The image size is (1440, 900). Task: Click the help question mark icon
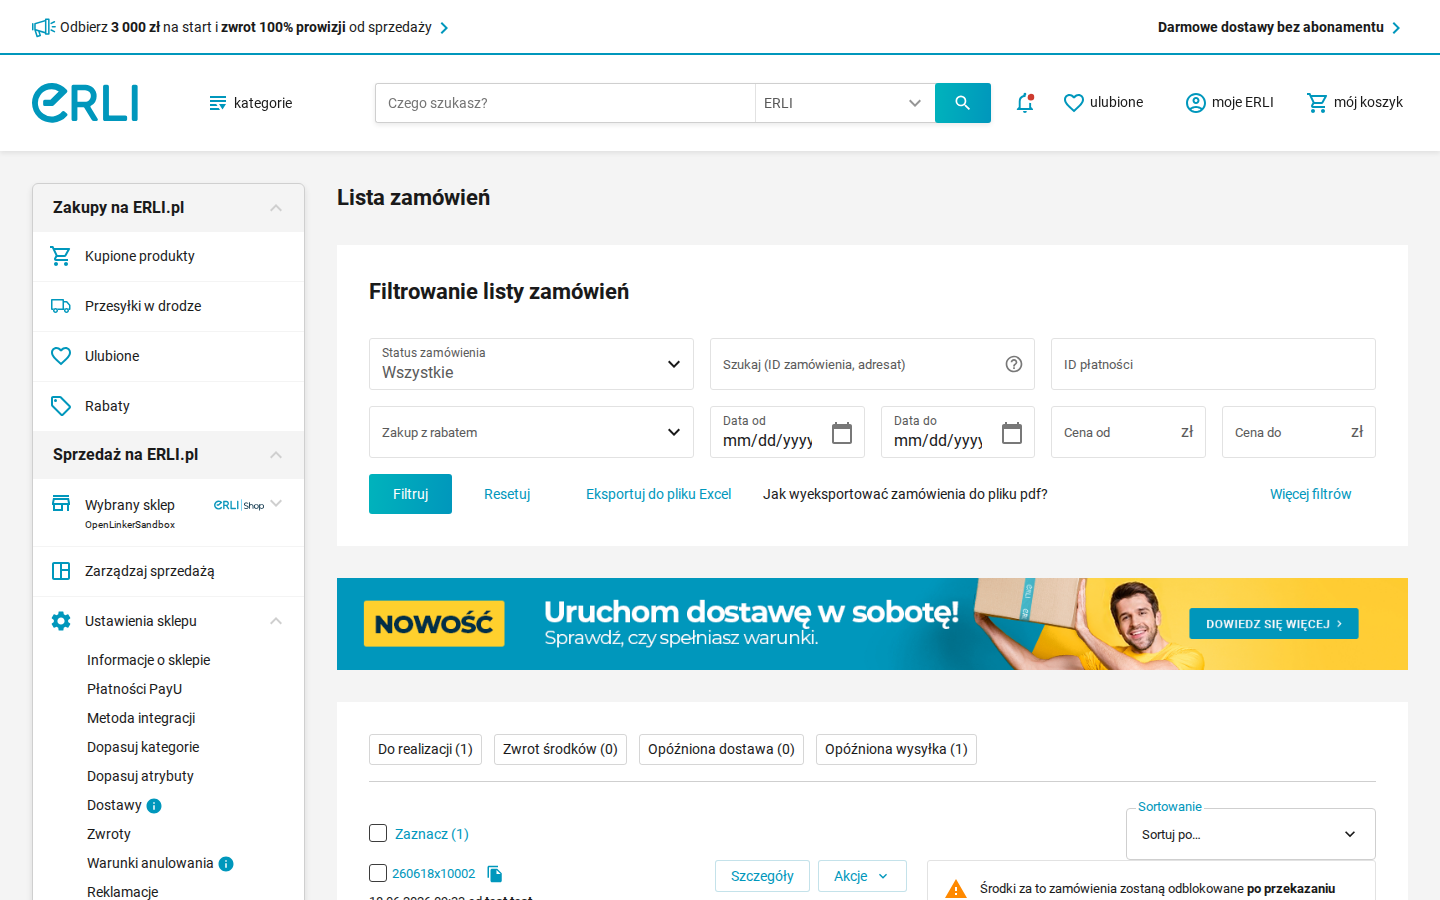[1014, 364]
